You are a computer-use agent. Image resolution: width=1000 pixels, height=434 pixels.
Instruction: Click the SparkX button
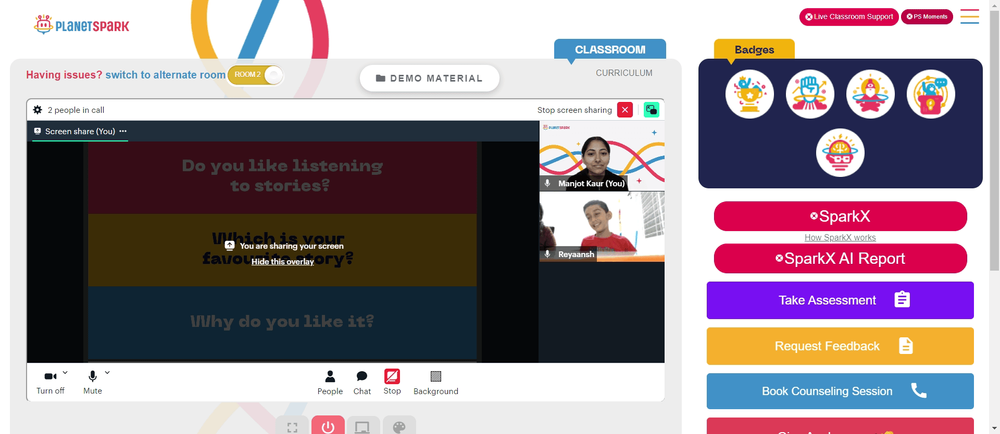840,216
